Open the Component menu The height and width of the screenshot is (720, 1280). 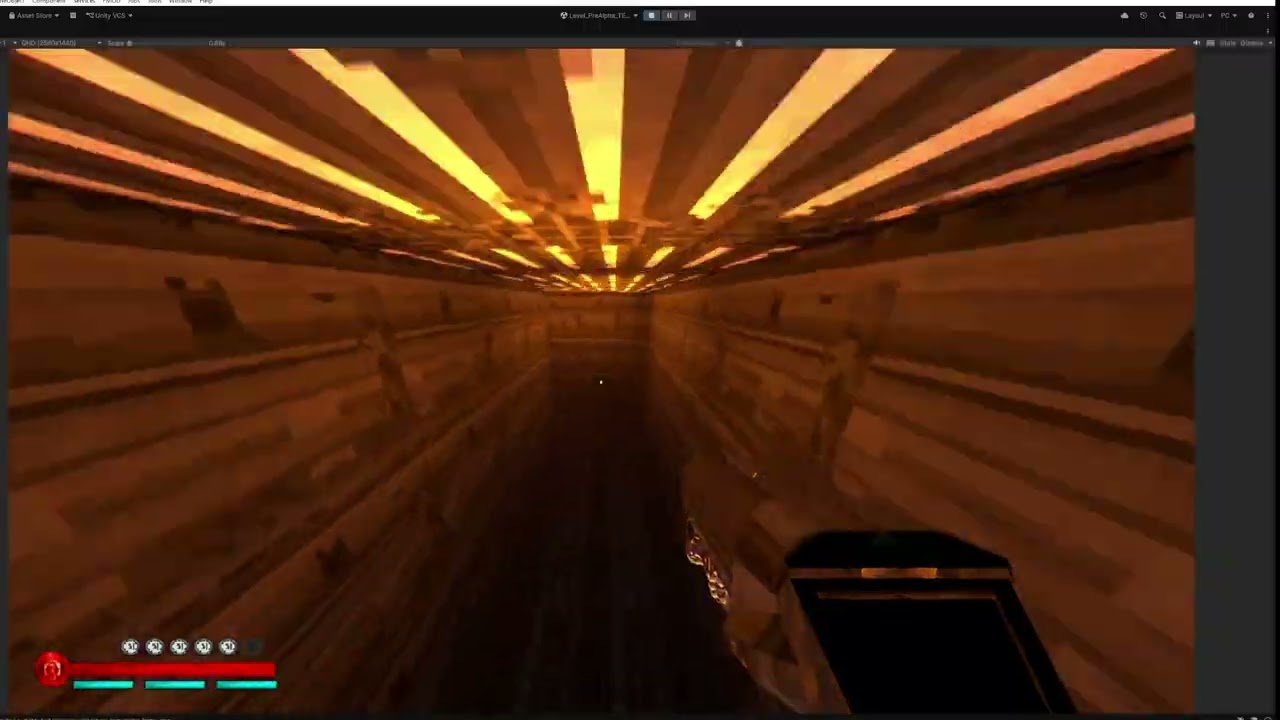[x=49, y=2]
